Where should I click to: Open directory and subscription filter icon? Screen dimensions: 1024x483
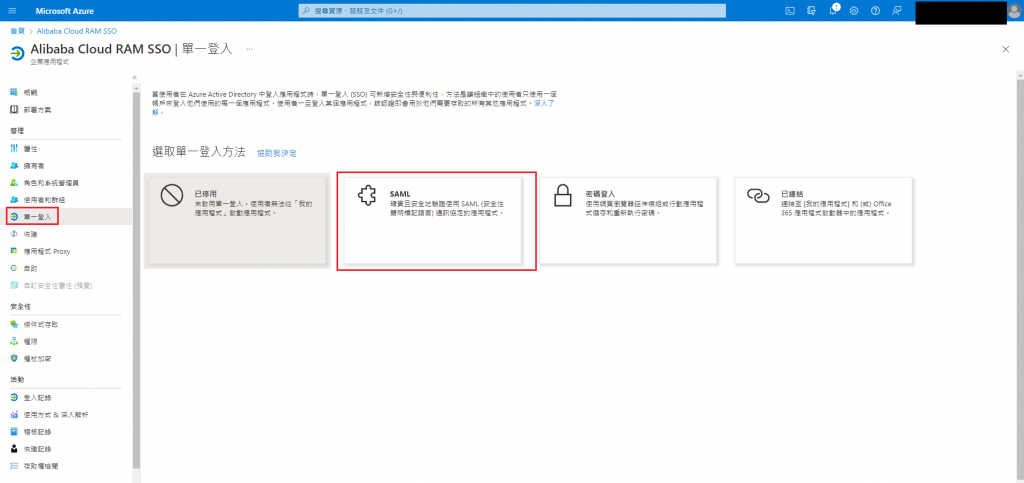point(812,10)
